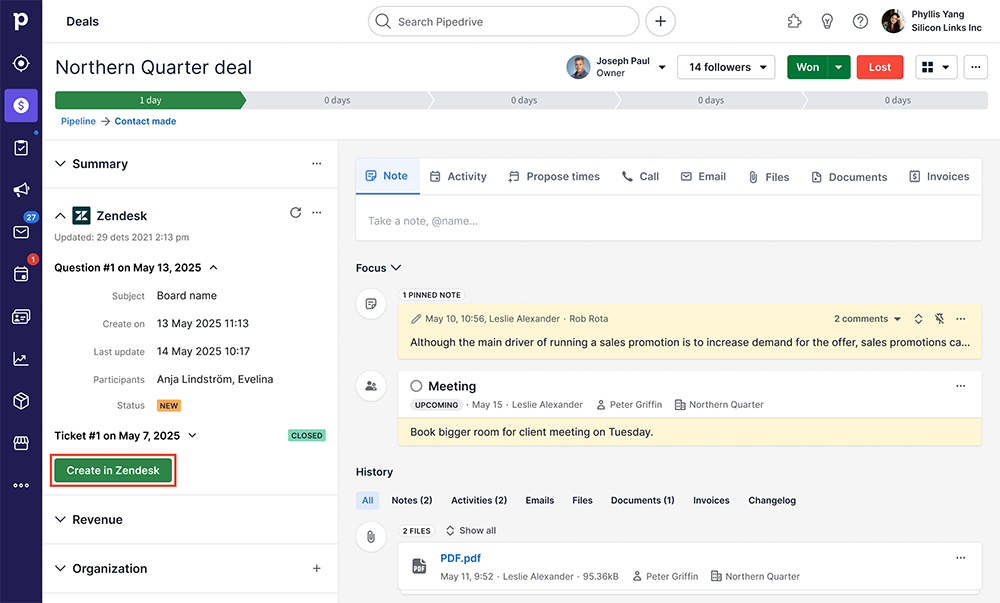The width and height of the screenshot is (1000, 603).
Task: Open Products box icon in sidebar
Action: click(x=21, y=401)
